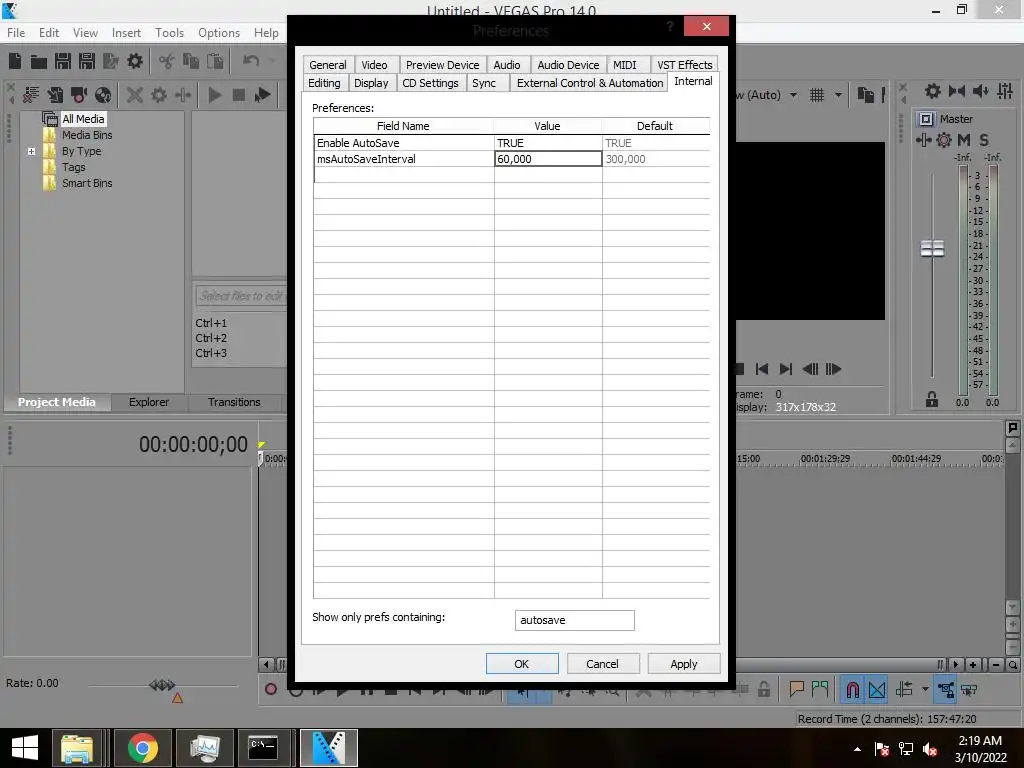Open the Tools menu
The height and width of the screenshot is (768, 1024).
pos(169,33)
